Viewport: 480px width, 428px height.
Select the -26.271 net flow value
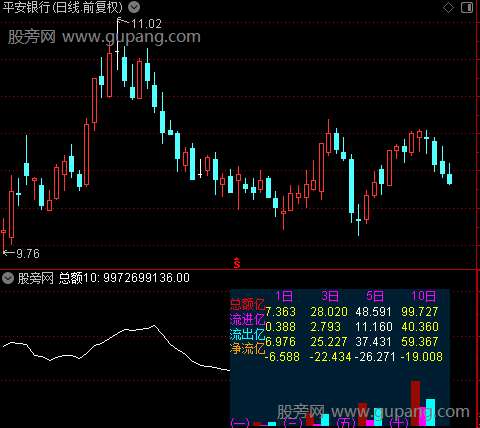(x=375, y=357)
